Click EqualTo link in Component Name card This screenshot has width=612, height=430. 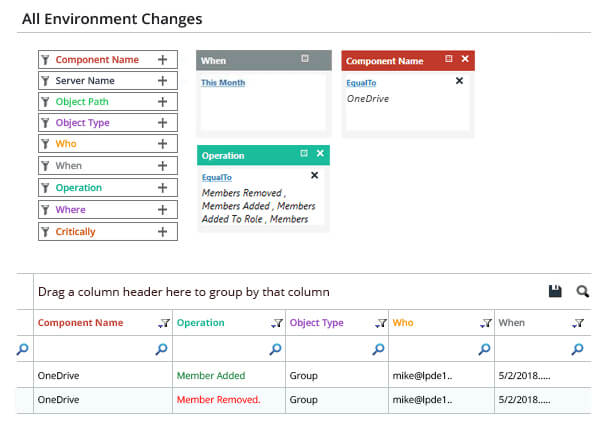361,83
